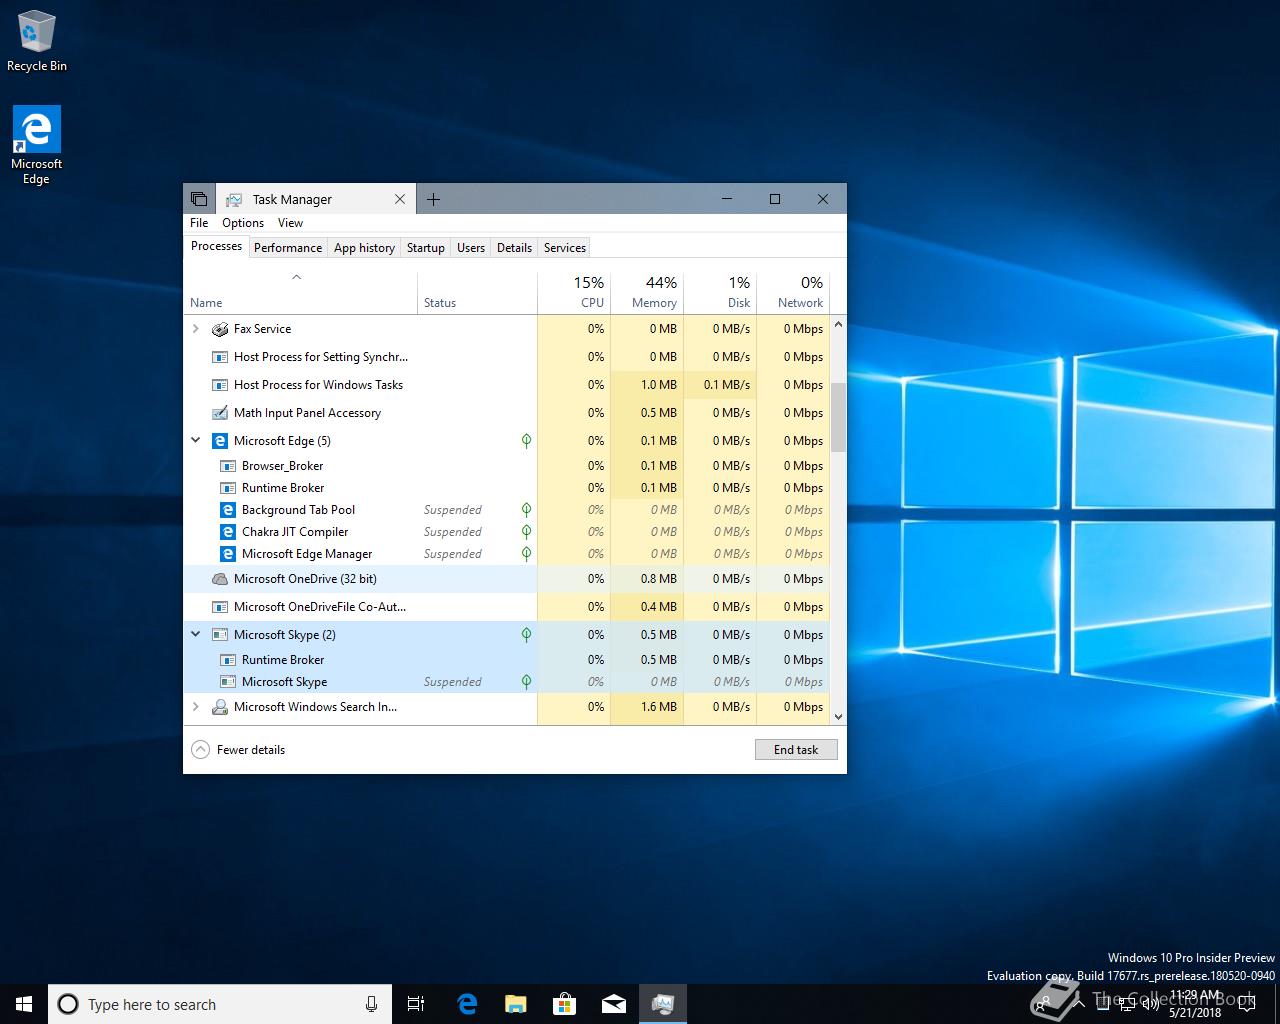Collapse the Microsoft Edge (5) group
The width and height of the screenshot is (1280, 1024).
196,441
